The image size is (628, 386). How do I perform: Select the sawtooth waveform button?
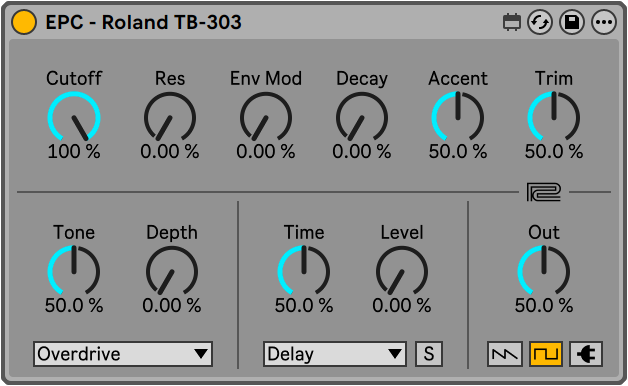click(x=505, y=354)
